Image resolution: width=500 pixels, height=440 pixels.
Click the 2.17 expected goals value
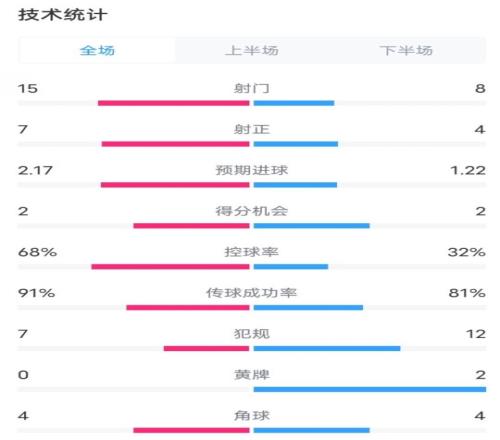click(x=35, y=170)
